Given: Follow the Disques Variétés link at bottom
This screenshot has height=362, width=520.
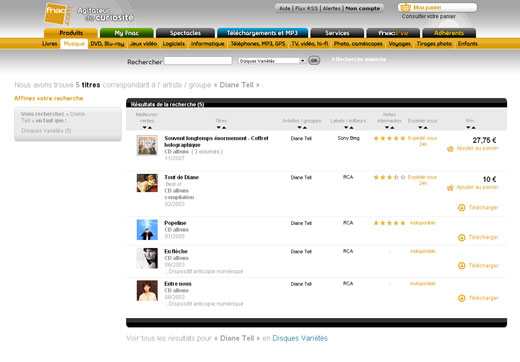Looking at the screenshot, I should tap(300, 338).
